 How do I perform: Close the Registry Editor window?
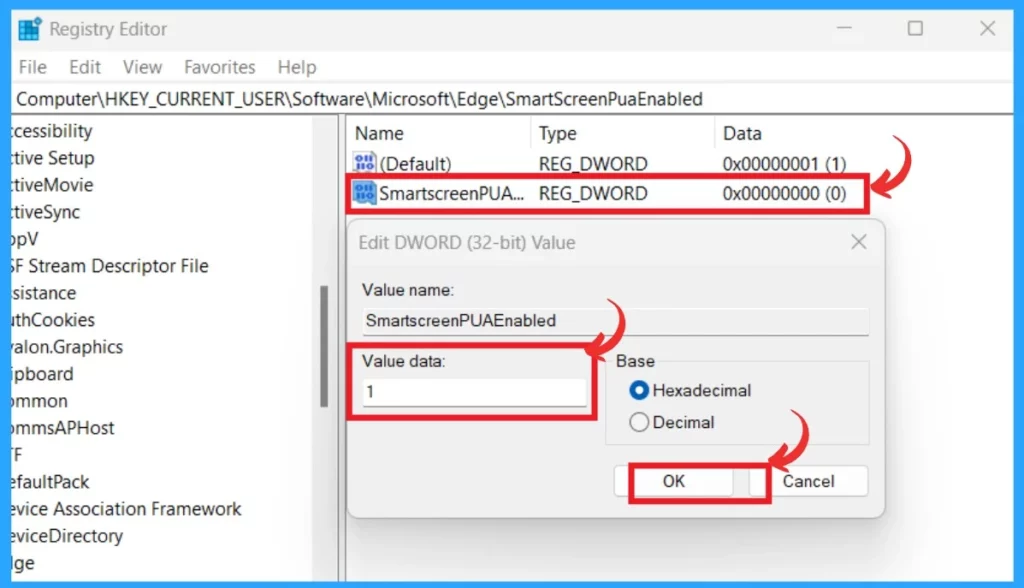point(987,29)
